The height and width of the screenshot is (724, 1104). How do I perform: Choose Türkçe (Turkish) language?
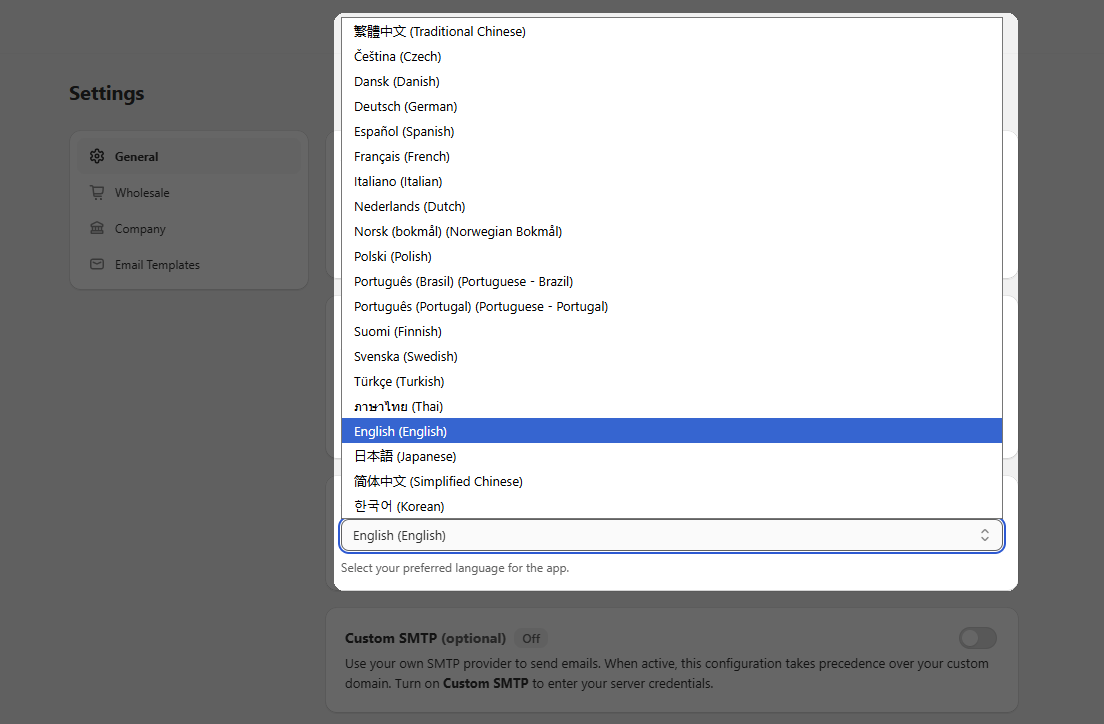[x=672, y=382]
